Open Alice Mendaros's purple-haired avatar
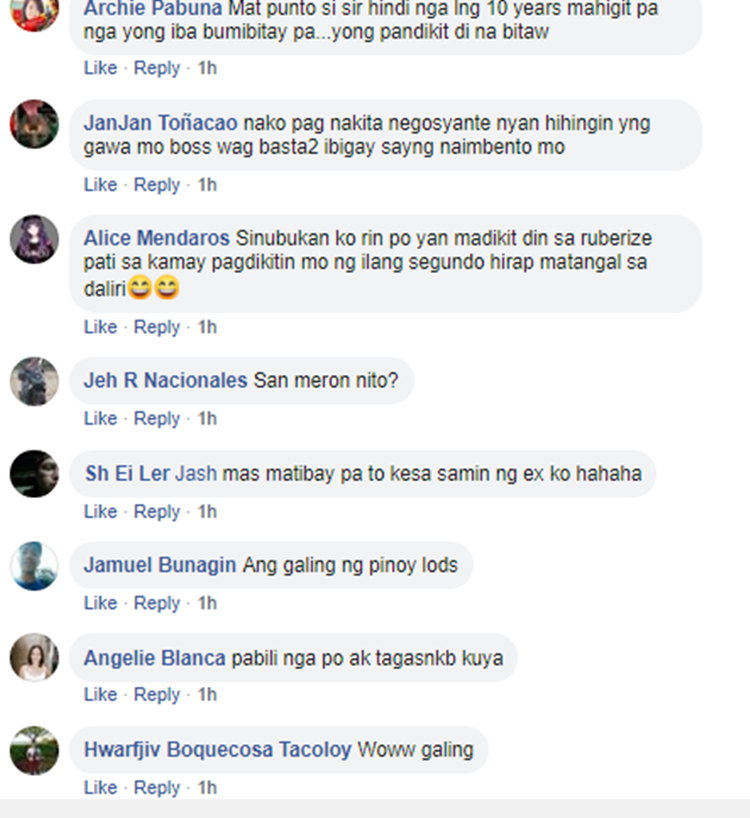This screenshot has width=750, height=818. [34, 239]
